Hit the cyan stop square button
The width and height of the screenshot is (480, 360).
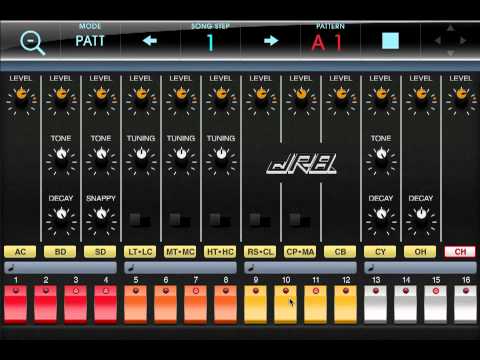[x=390, y=41]
